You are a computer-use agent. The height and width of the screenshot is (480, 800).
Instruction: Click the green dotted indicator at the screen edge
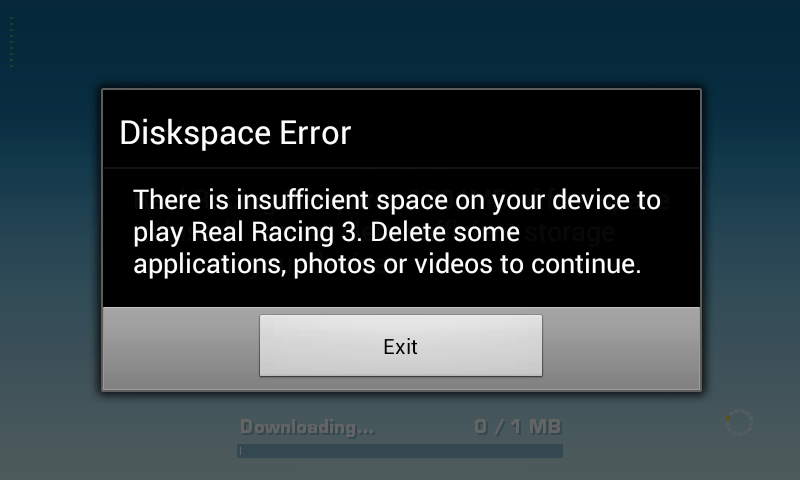(x=11, y=42)
